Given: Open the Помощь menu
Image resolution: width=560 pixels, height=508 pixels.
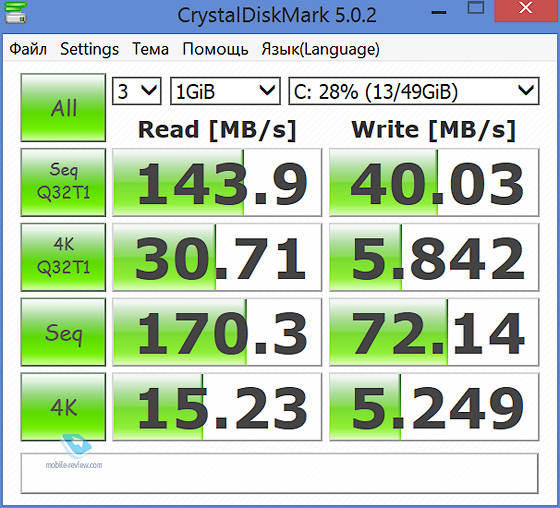Looking at the screenshot, I should [215, 49].
